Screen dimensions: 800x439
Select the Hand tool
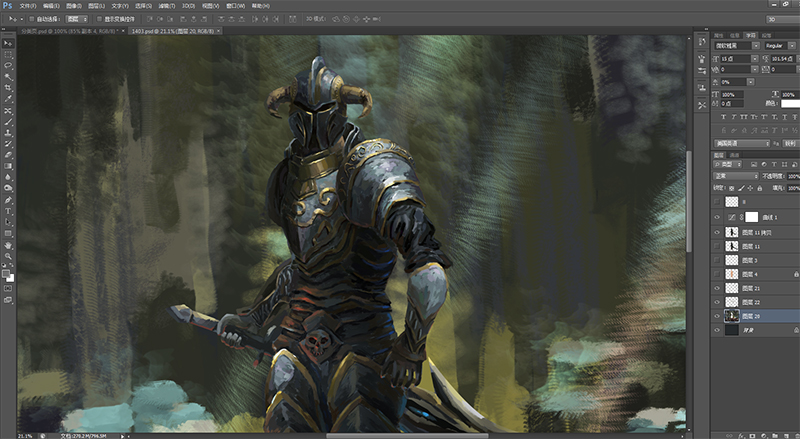click(x=8, y=246)
